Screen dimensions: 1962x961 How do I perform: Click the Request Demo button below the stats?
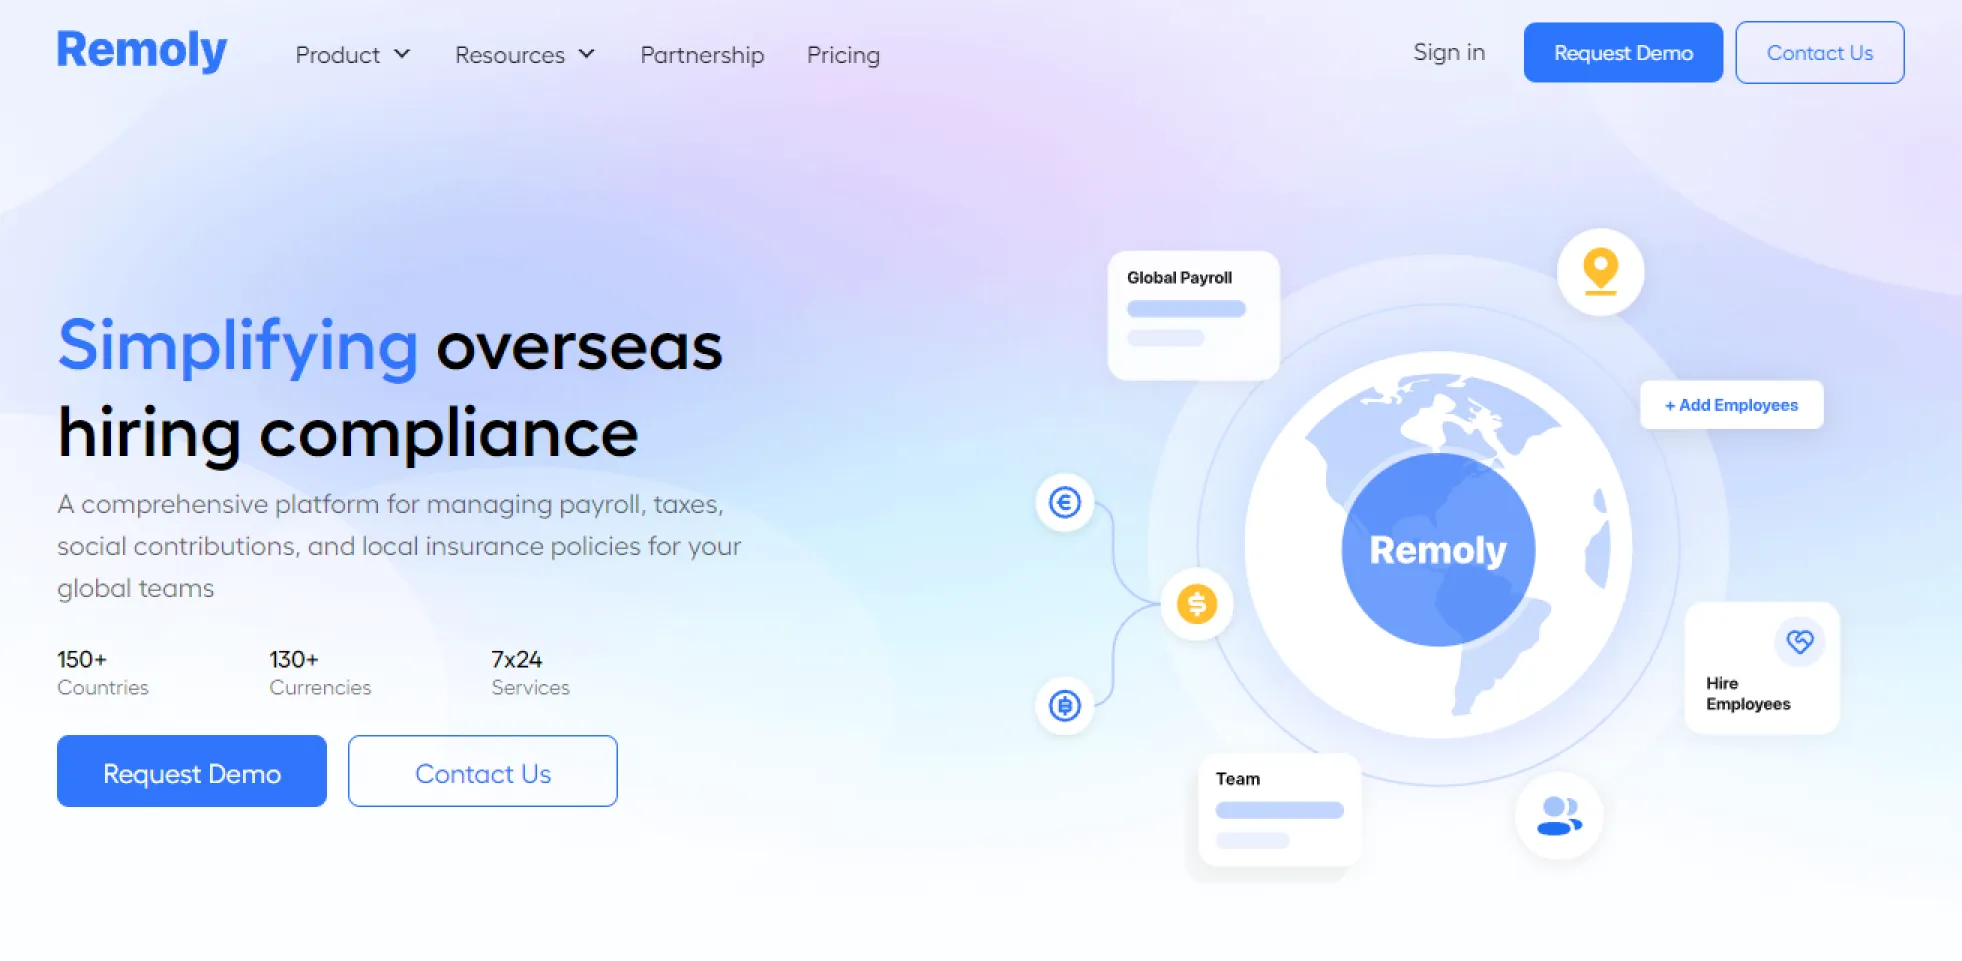[x=192, y=772]
